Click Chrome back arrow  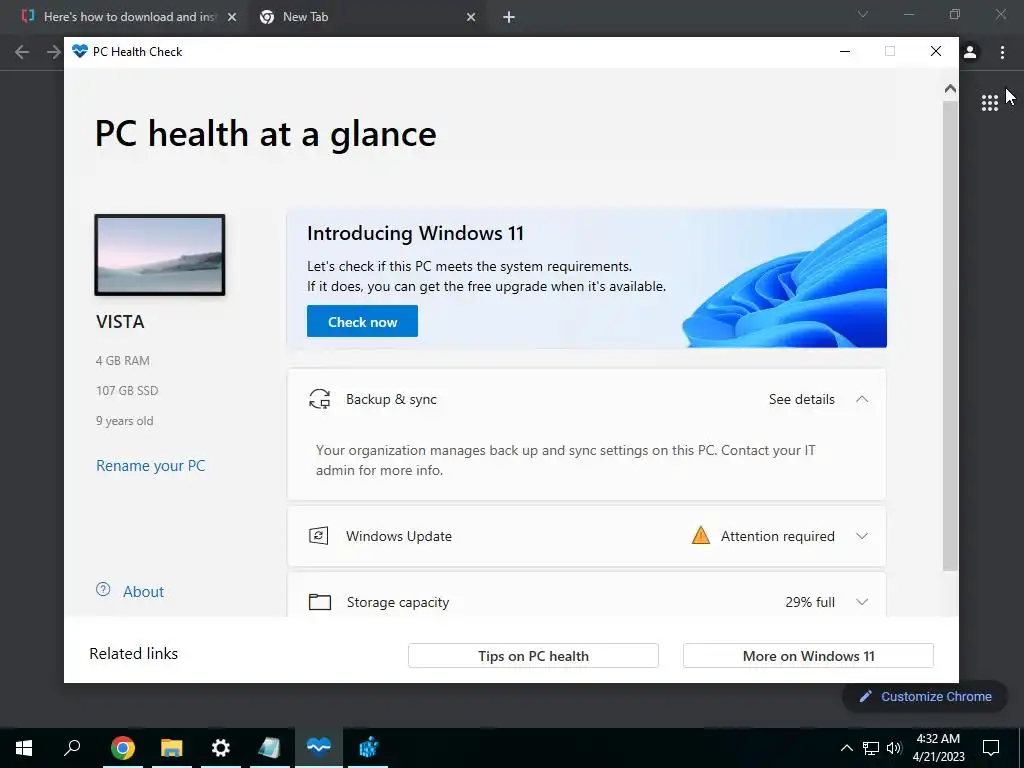click(x=22, y=52)
